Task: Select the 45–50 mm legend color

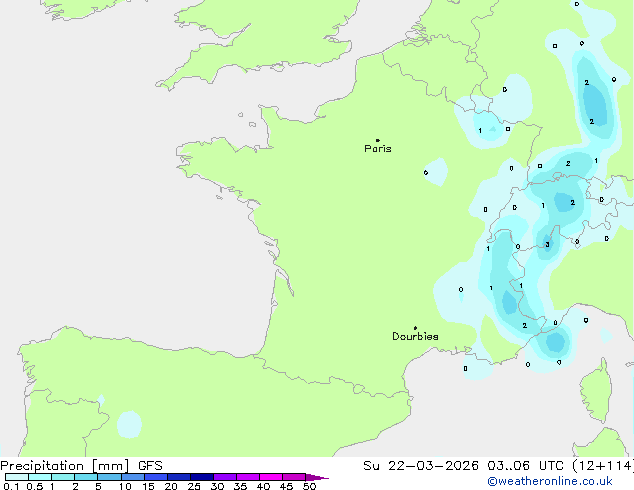Action: pos(294,477)
